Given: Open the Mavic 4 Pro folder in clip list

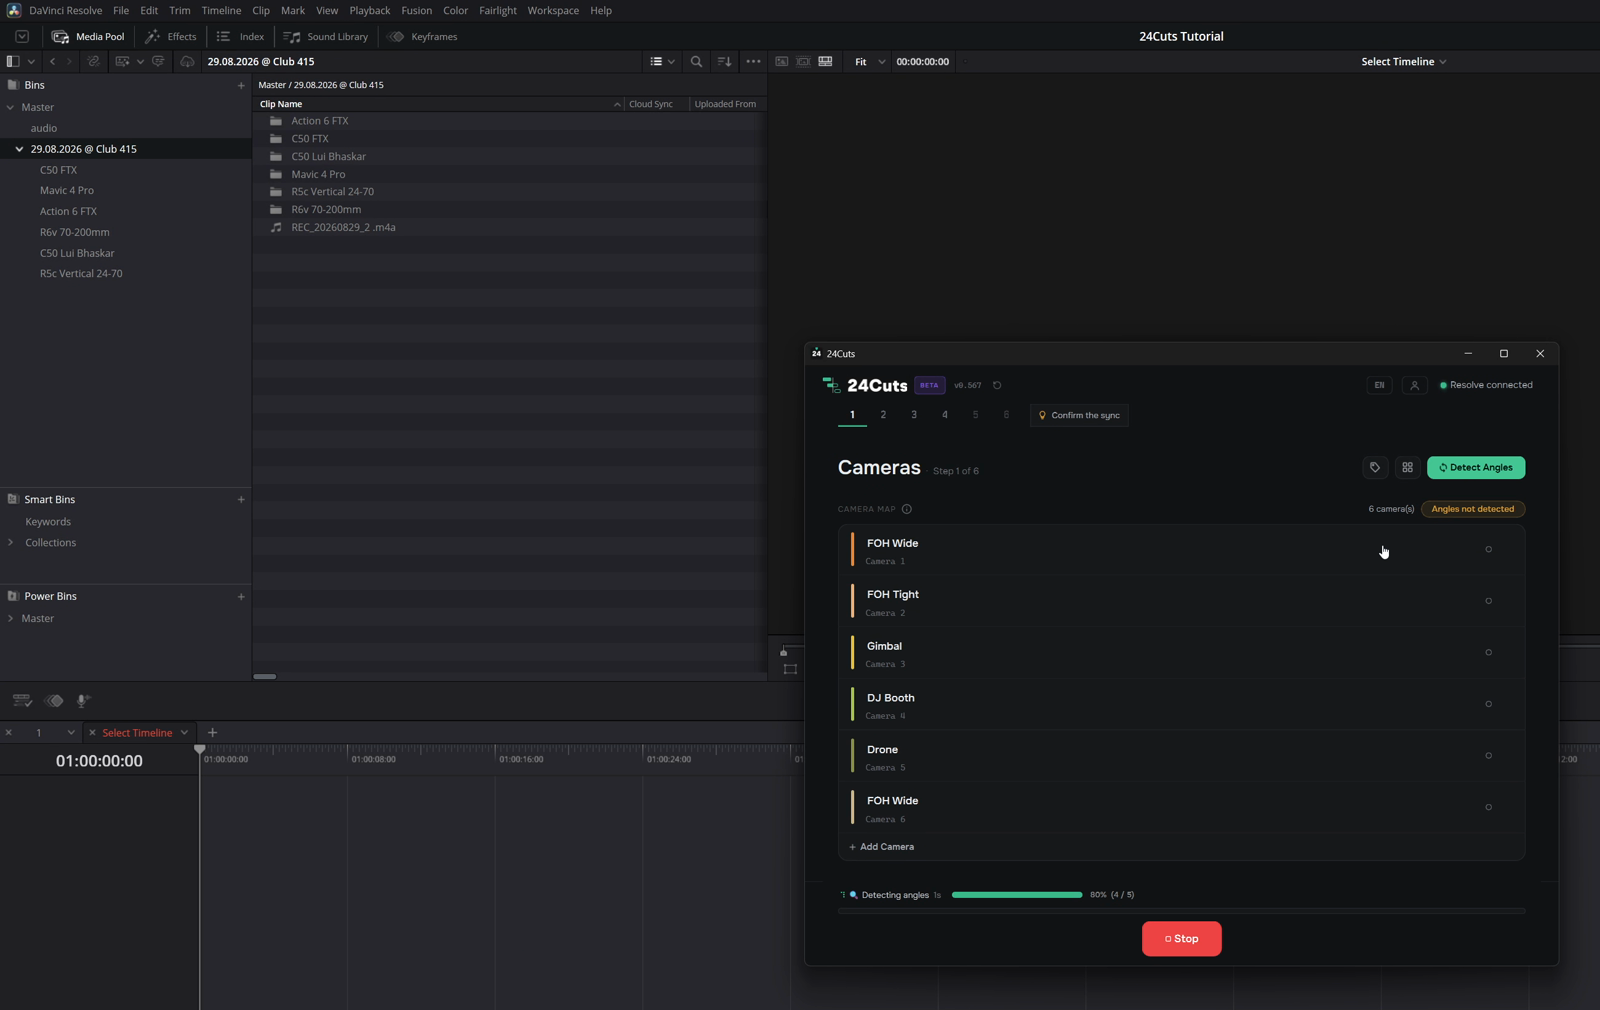Looking at the screenshot, I should 318,175.
